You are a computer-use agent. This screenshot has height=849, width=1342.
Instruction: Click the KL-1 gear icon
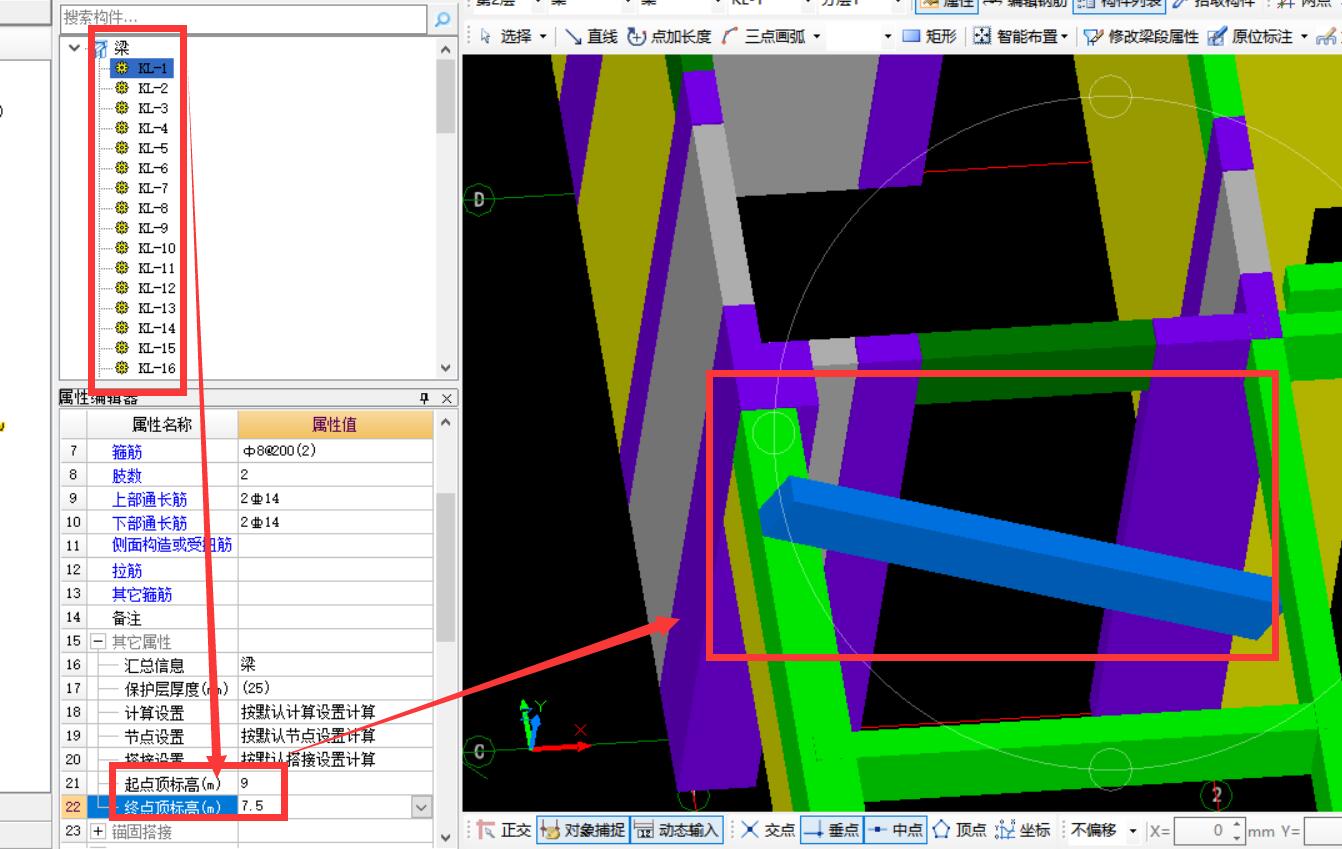122,68
